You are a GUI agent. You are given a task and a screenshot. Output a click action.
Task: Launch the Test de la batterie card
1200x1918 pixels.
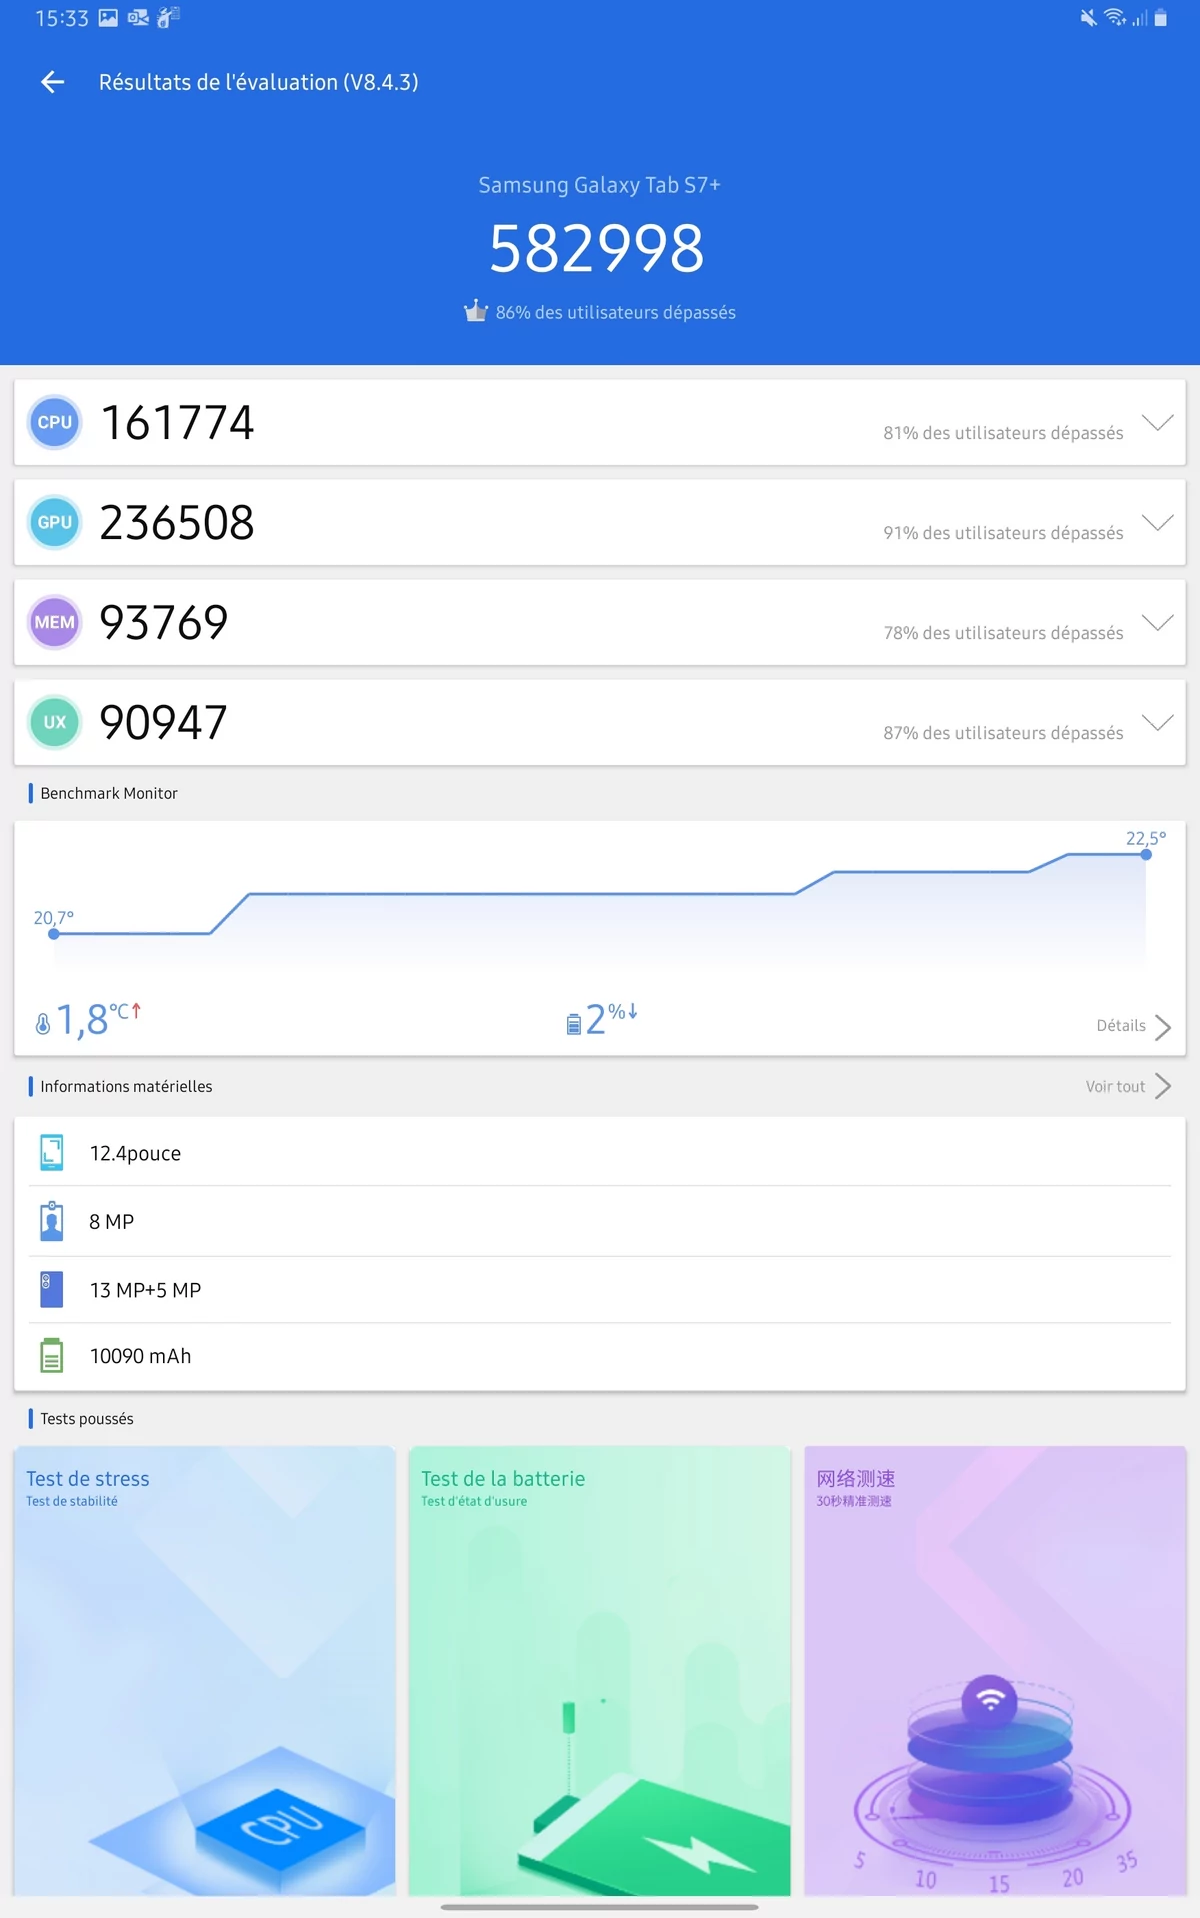pyautogui.click(x=599, y=1670)
